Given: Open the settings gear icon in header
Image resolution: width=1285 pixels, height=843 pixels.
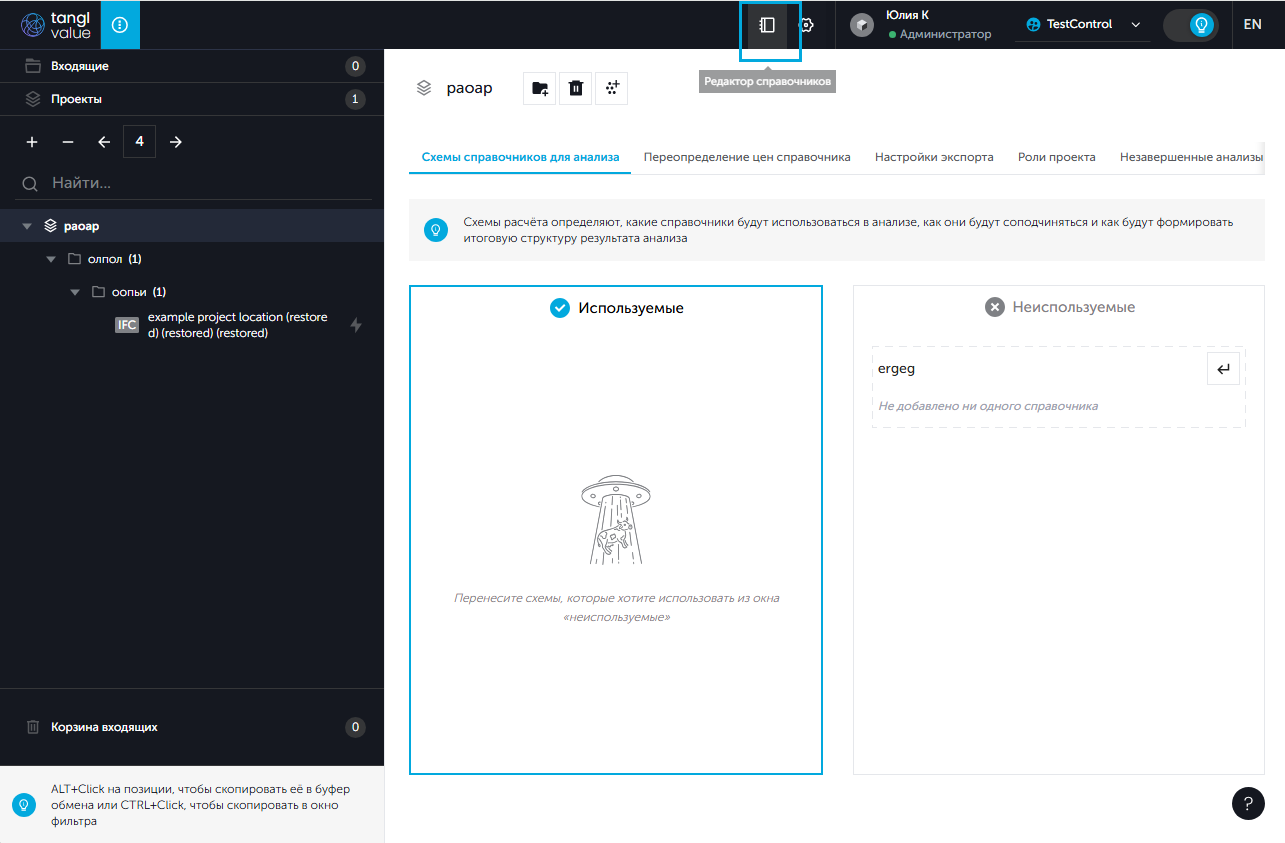Looking at the screenshot, I should click(x=806, y=25).
